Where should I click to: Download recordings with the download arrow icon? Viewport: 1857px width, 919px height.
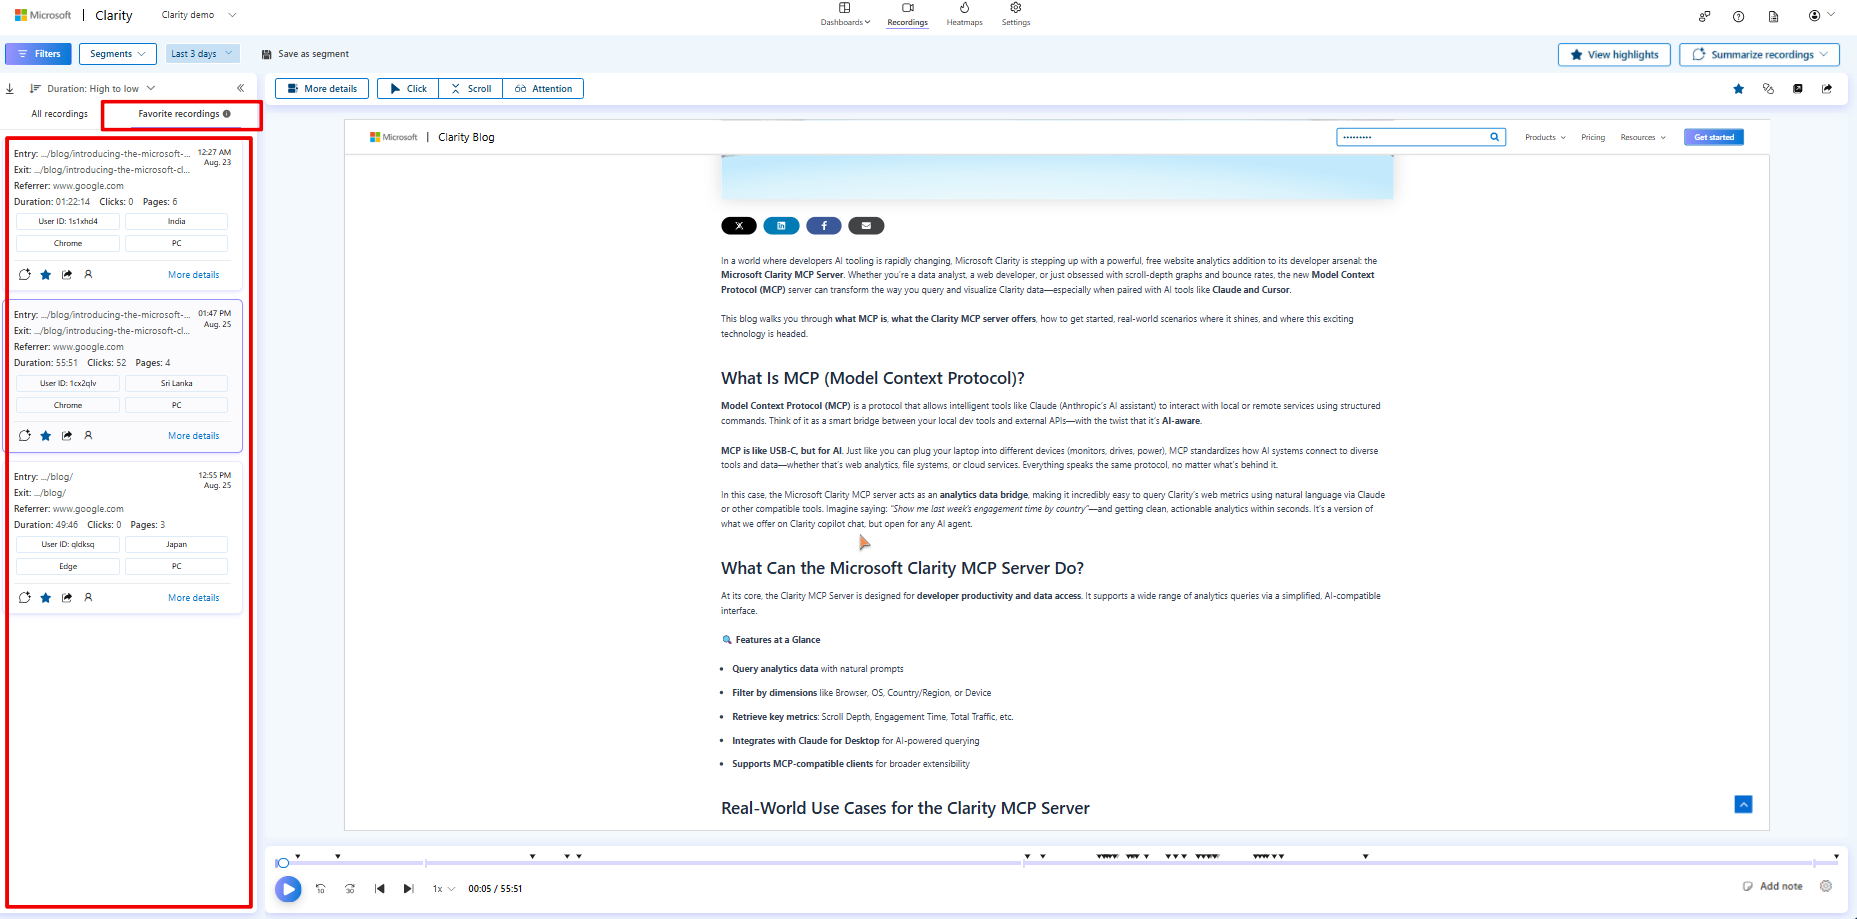(x=10, y=89)
